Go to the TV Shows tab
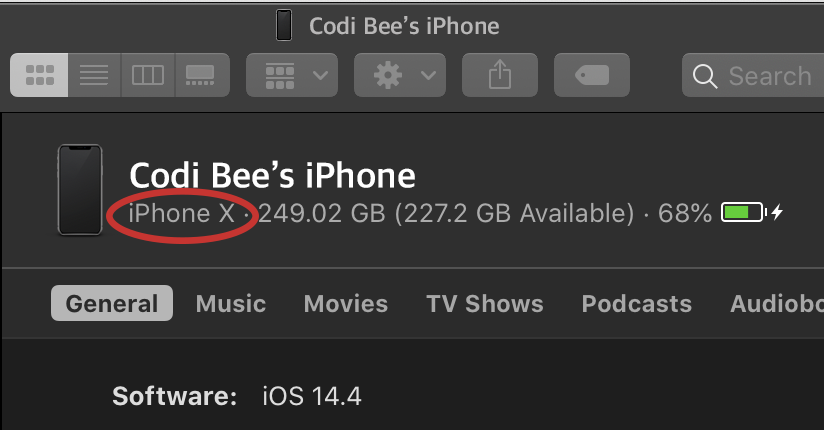Viewport: 824px width, 430px height. coord(485,304)
